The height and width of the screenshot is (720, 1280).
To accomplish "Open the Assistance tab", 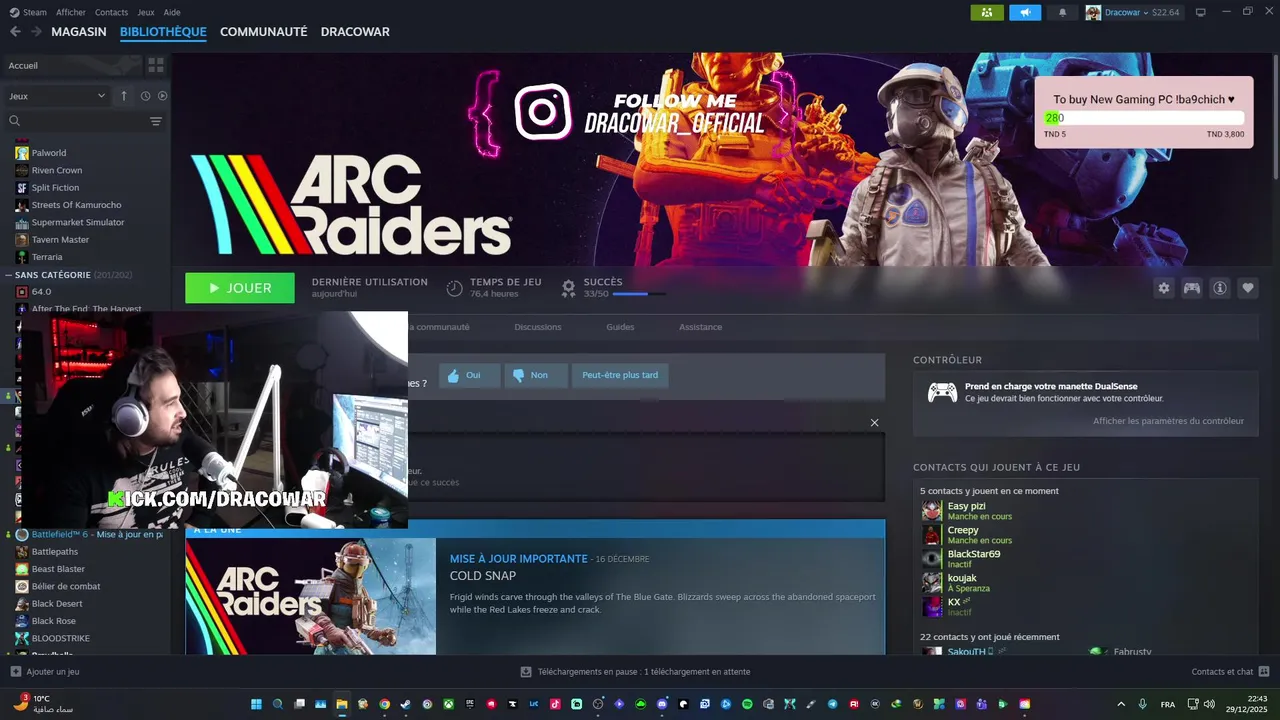I will 700,327.
